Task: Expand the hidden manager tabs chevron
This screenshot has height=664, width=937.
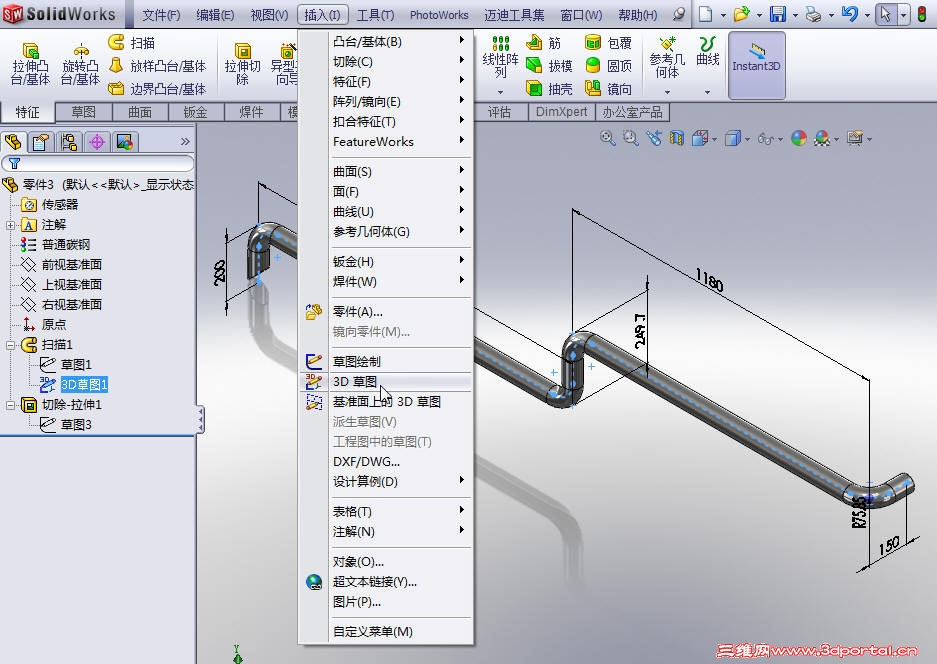Action: tap(185, 142)
